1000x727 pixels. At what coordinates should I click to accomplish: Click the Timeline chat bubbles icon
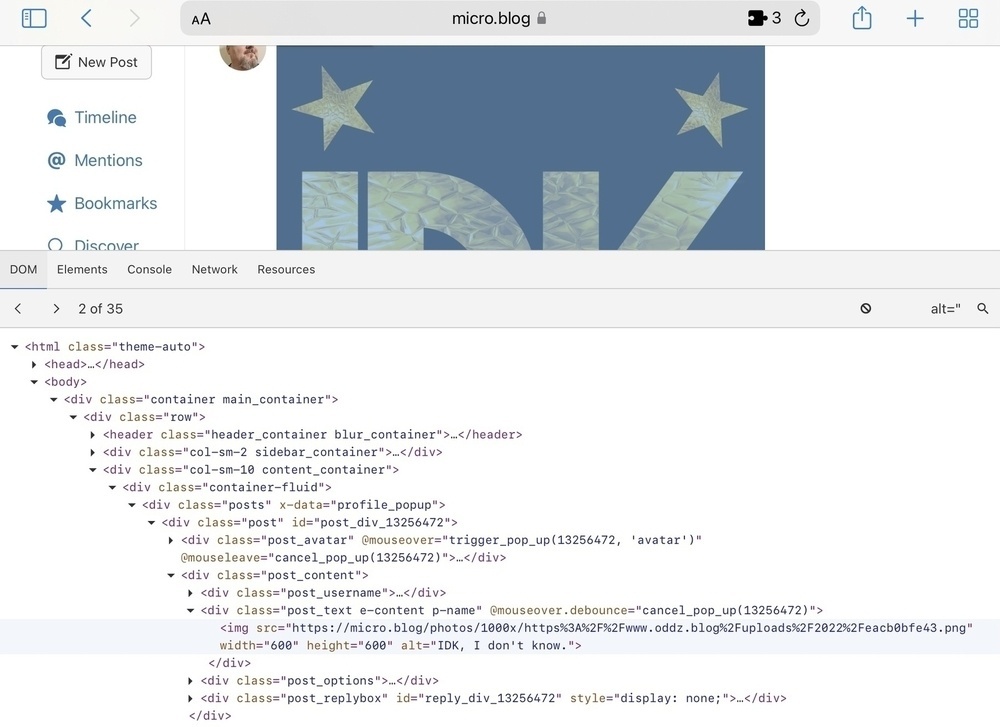(x=56, y=118)
